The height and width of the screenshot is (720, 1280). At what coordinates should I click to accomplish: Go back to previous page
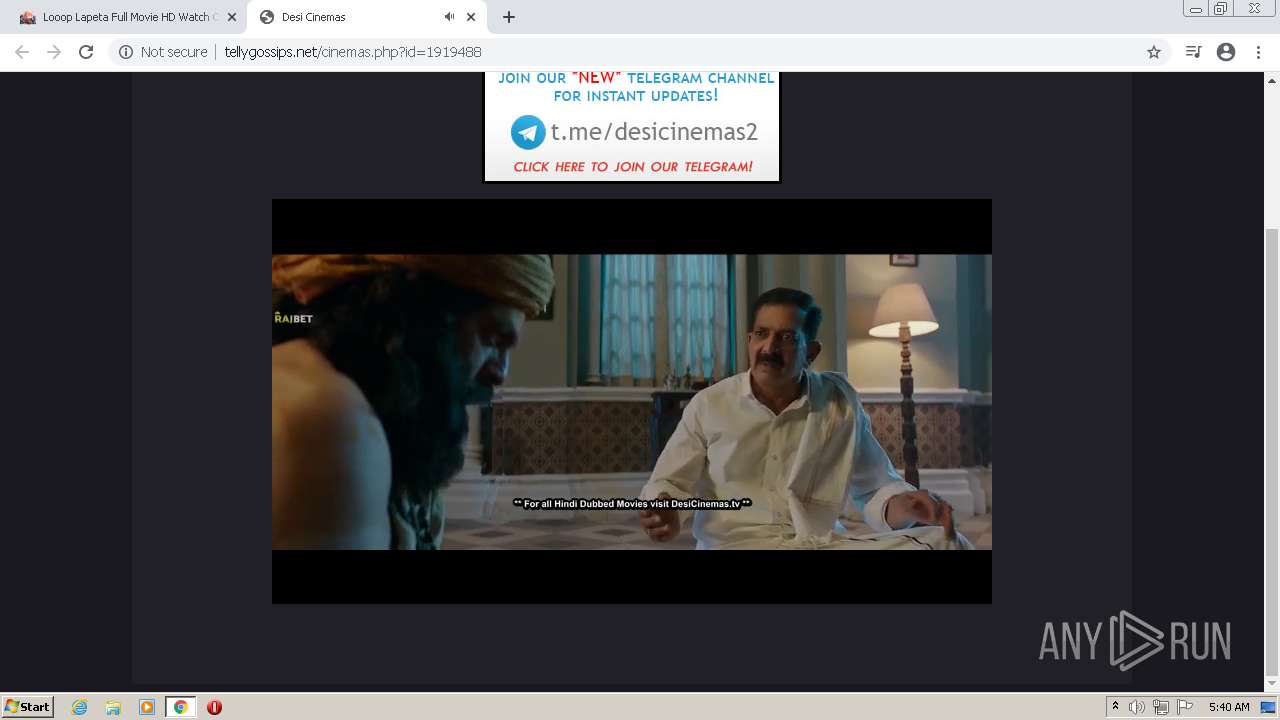tap(22, 52)
